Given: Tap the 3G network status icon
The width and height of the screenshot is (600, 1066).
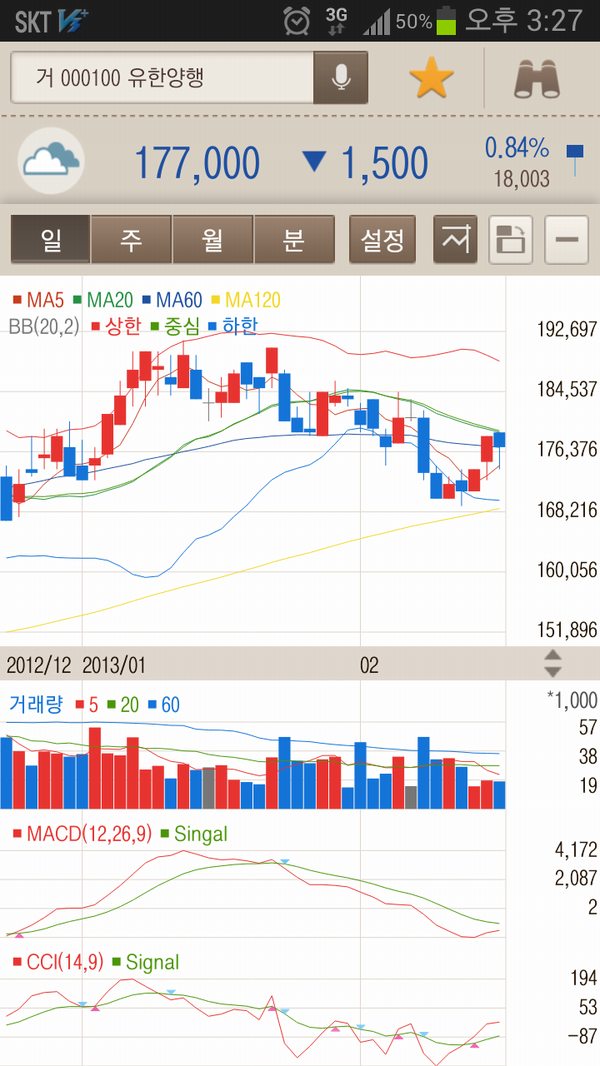Looking at the screenshot, I should (x=336, y=21).
